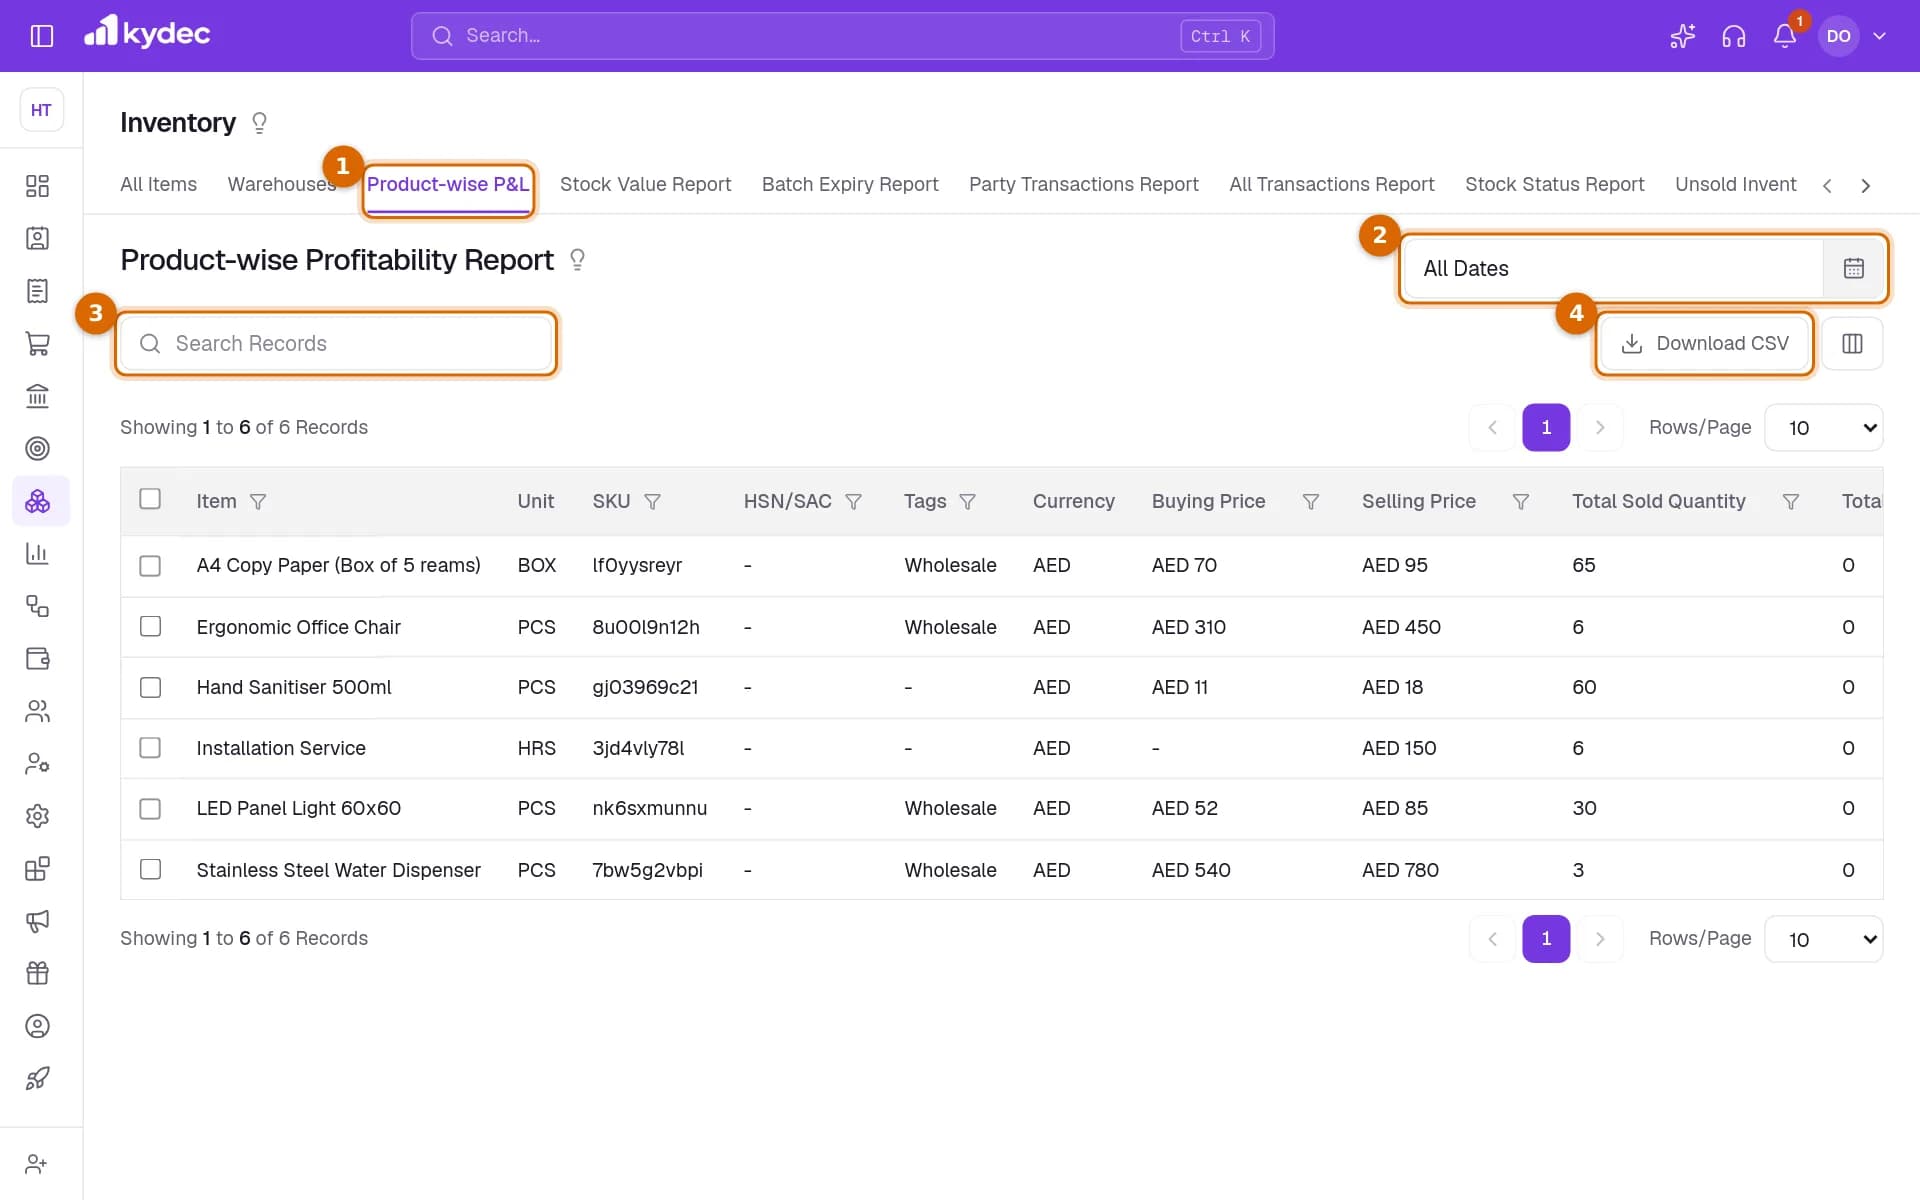Open the shopping cart sidebar icon
The width and height of the screenshot is (1920, 1200).
(x=37, y=344)
